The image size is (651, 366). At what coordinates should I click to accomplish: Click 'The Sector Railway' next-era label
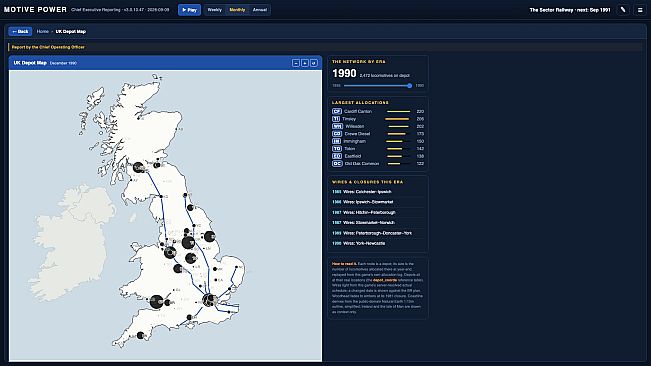[x=570, y=10]
